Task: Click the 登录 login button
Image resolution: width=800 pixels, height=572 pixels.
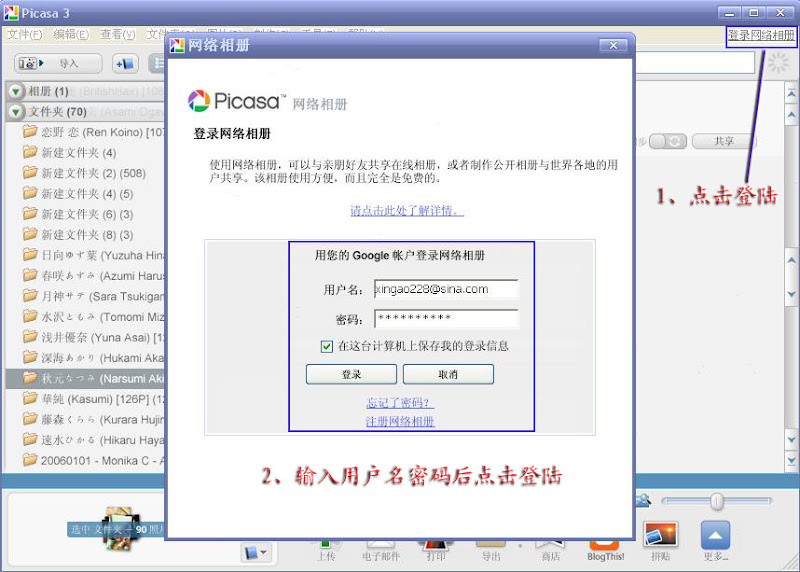Action: [x=352, y=374]
